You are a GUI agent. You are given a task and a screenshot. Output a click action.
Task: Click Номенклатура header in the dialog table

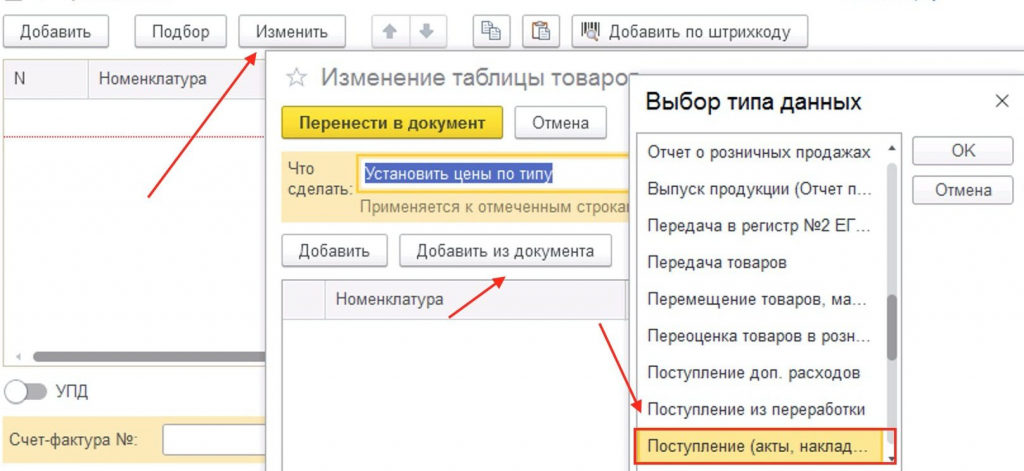click(x=475, y=299)
